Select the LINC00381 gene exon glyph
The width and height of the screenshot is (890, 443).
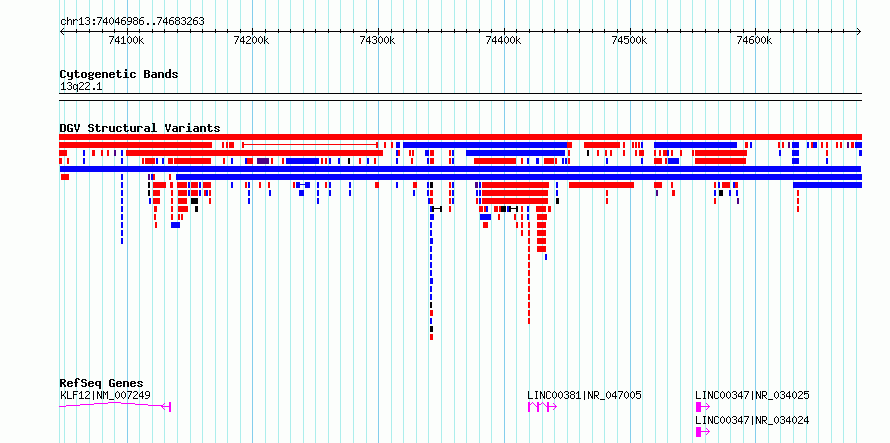coord(542,407)
